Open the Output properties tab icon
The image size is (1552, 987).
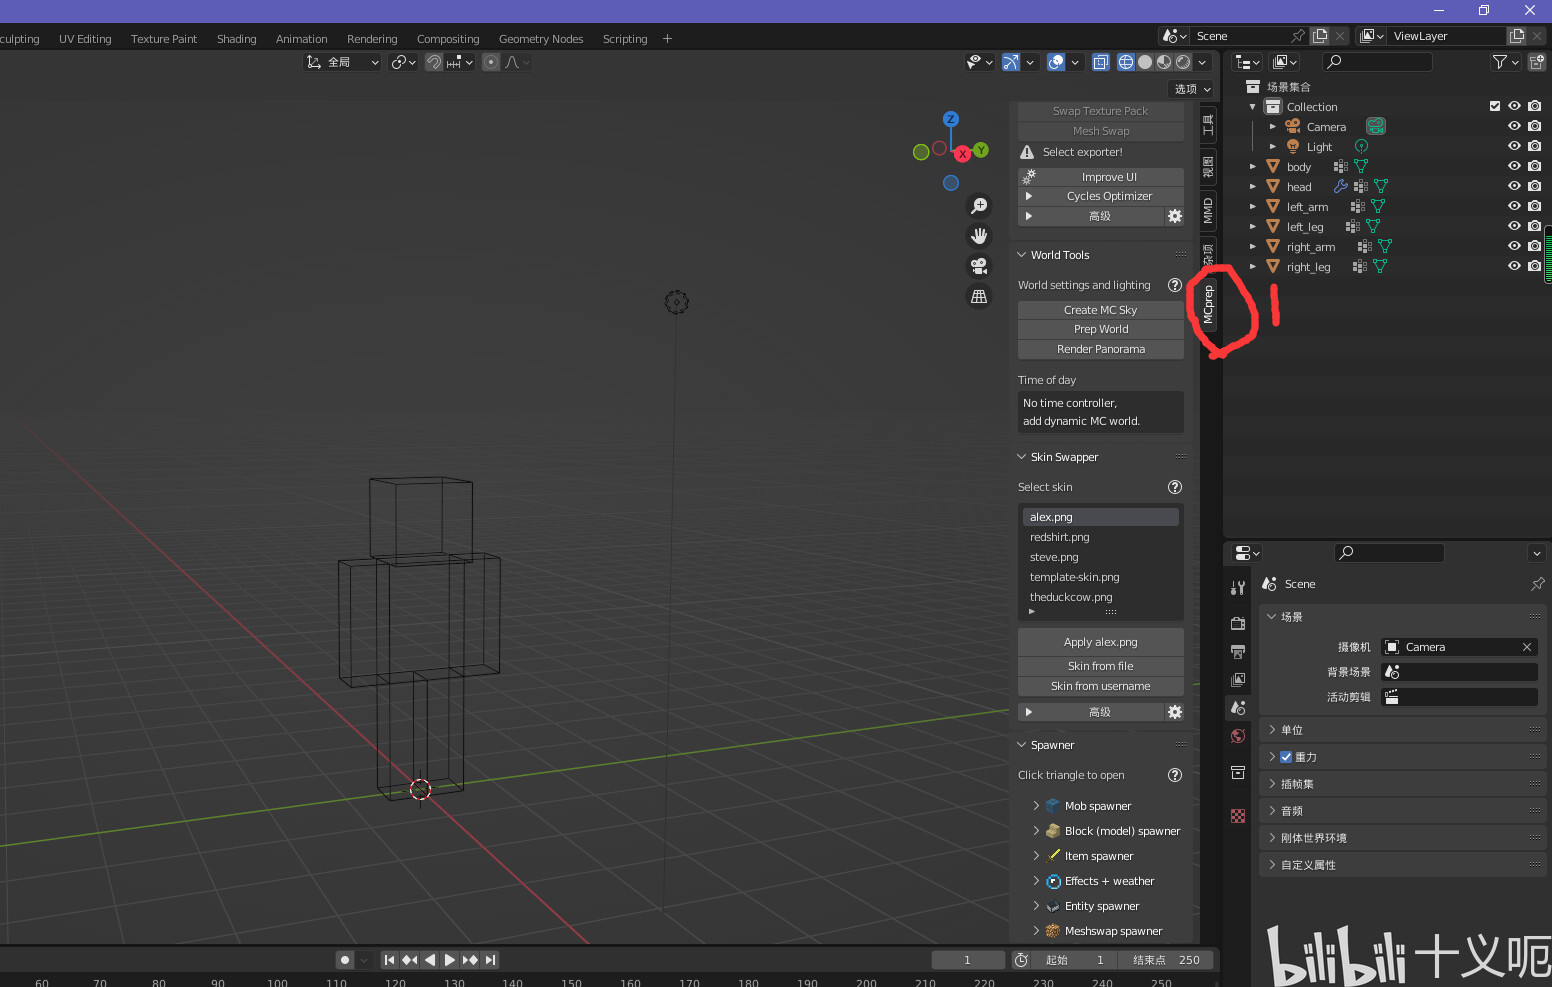[1238, 652]
